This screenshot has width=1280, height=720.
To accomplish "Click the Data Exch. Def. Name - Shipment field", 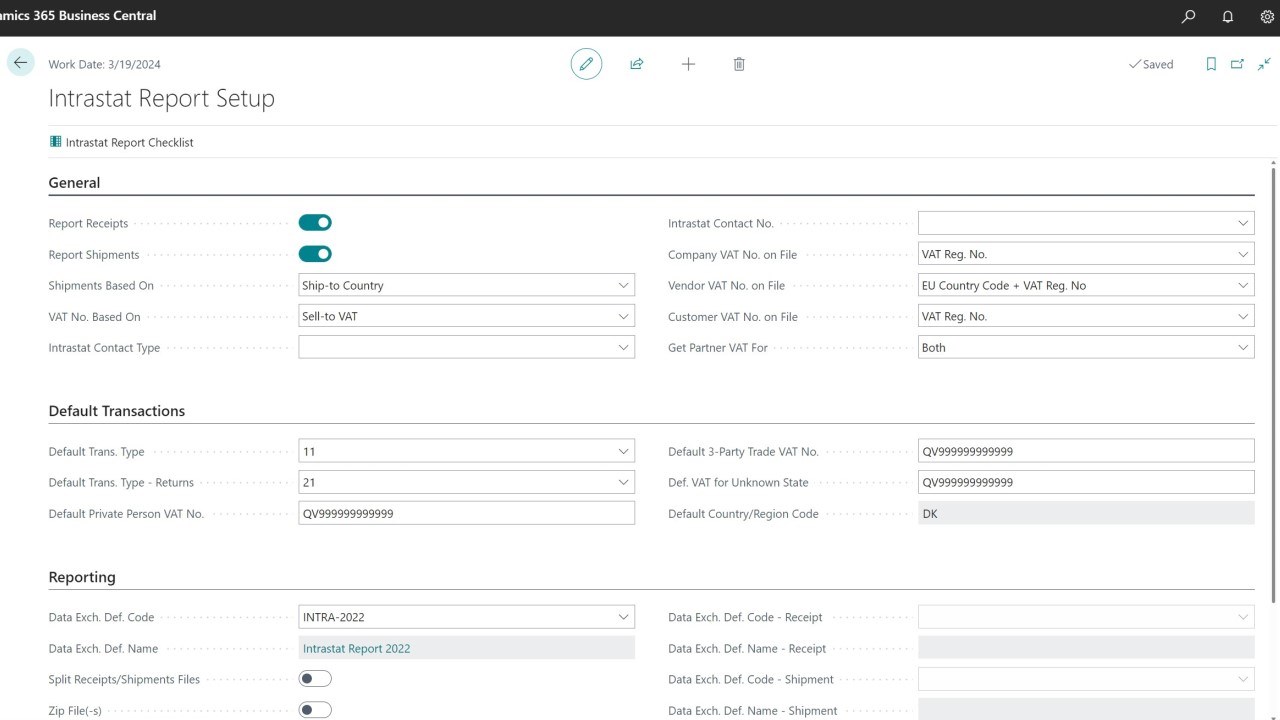I will pyautogui.click(x=1086, y=710).
